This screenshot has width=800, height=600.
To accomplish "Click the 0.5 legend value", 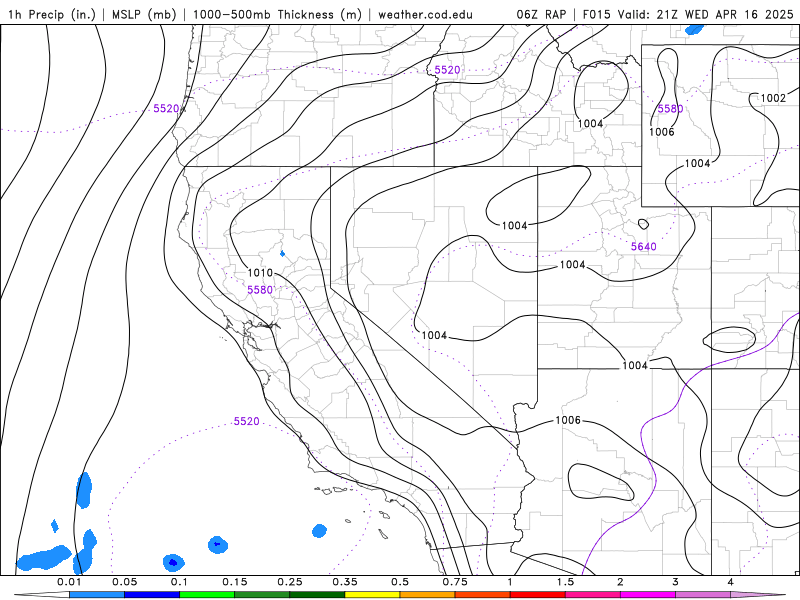I will point(400,582).
